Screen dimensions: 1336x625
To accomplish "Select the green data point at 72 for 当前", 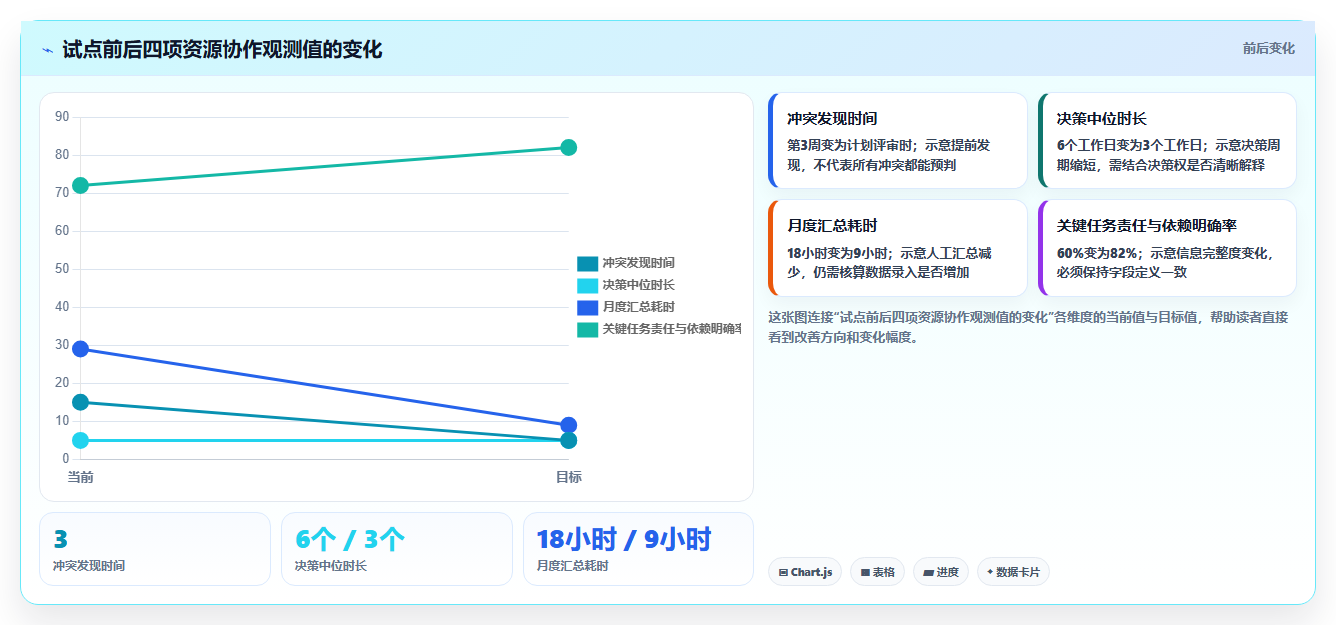I will tap(81, 185).
